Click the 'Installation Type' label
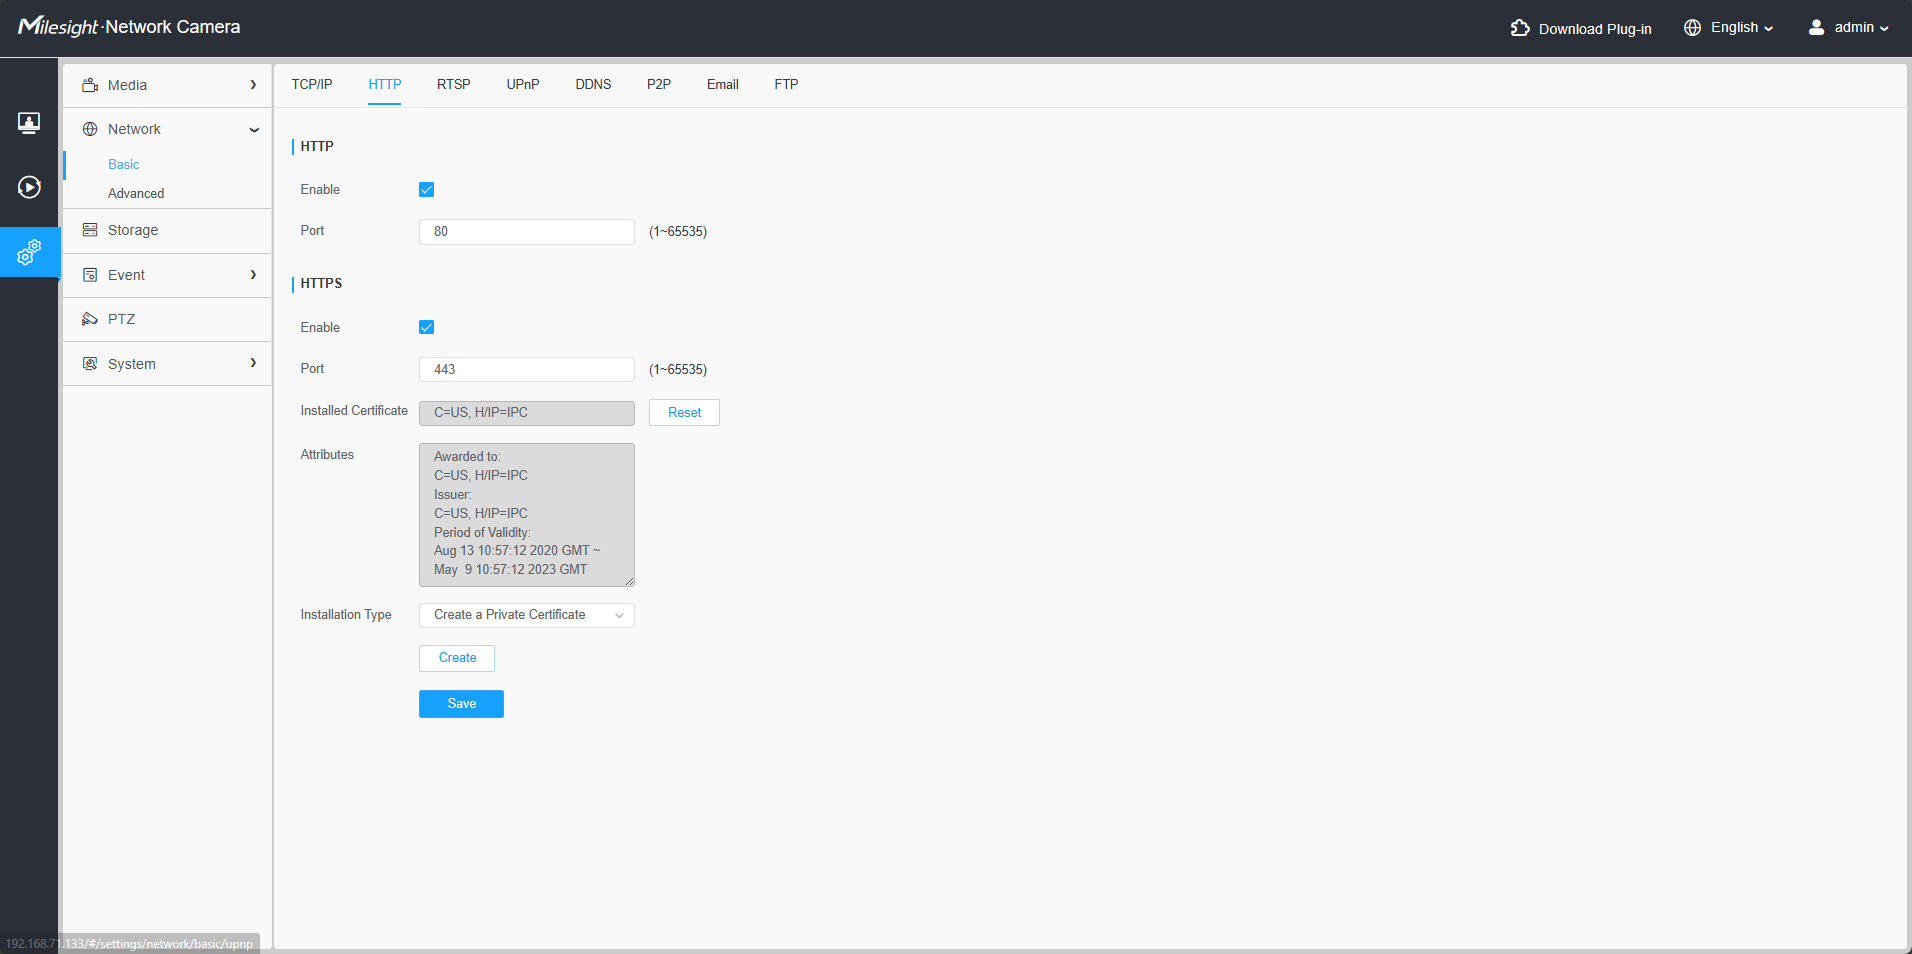This screenshot has height=954, width=1912. pos(346,615)
